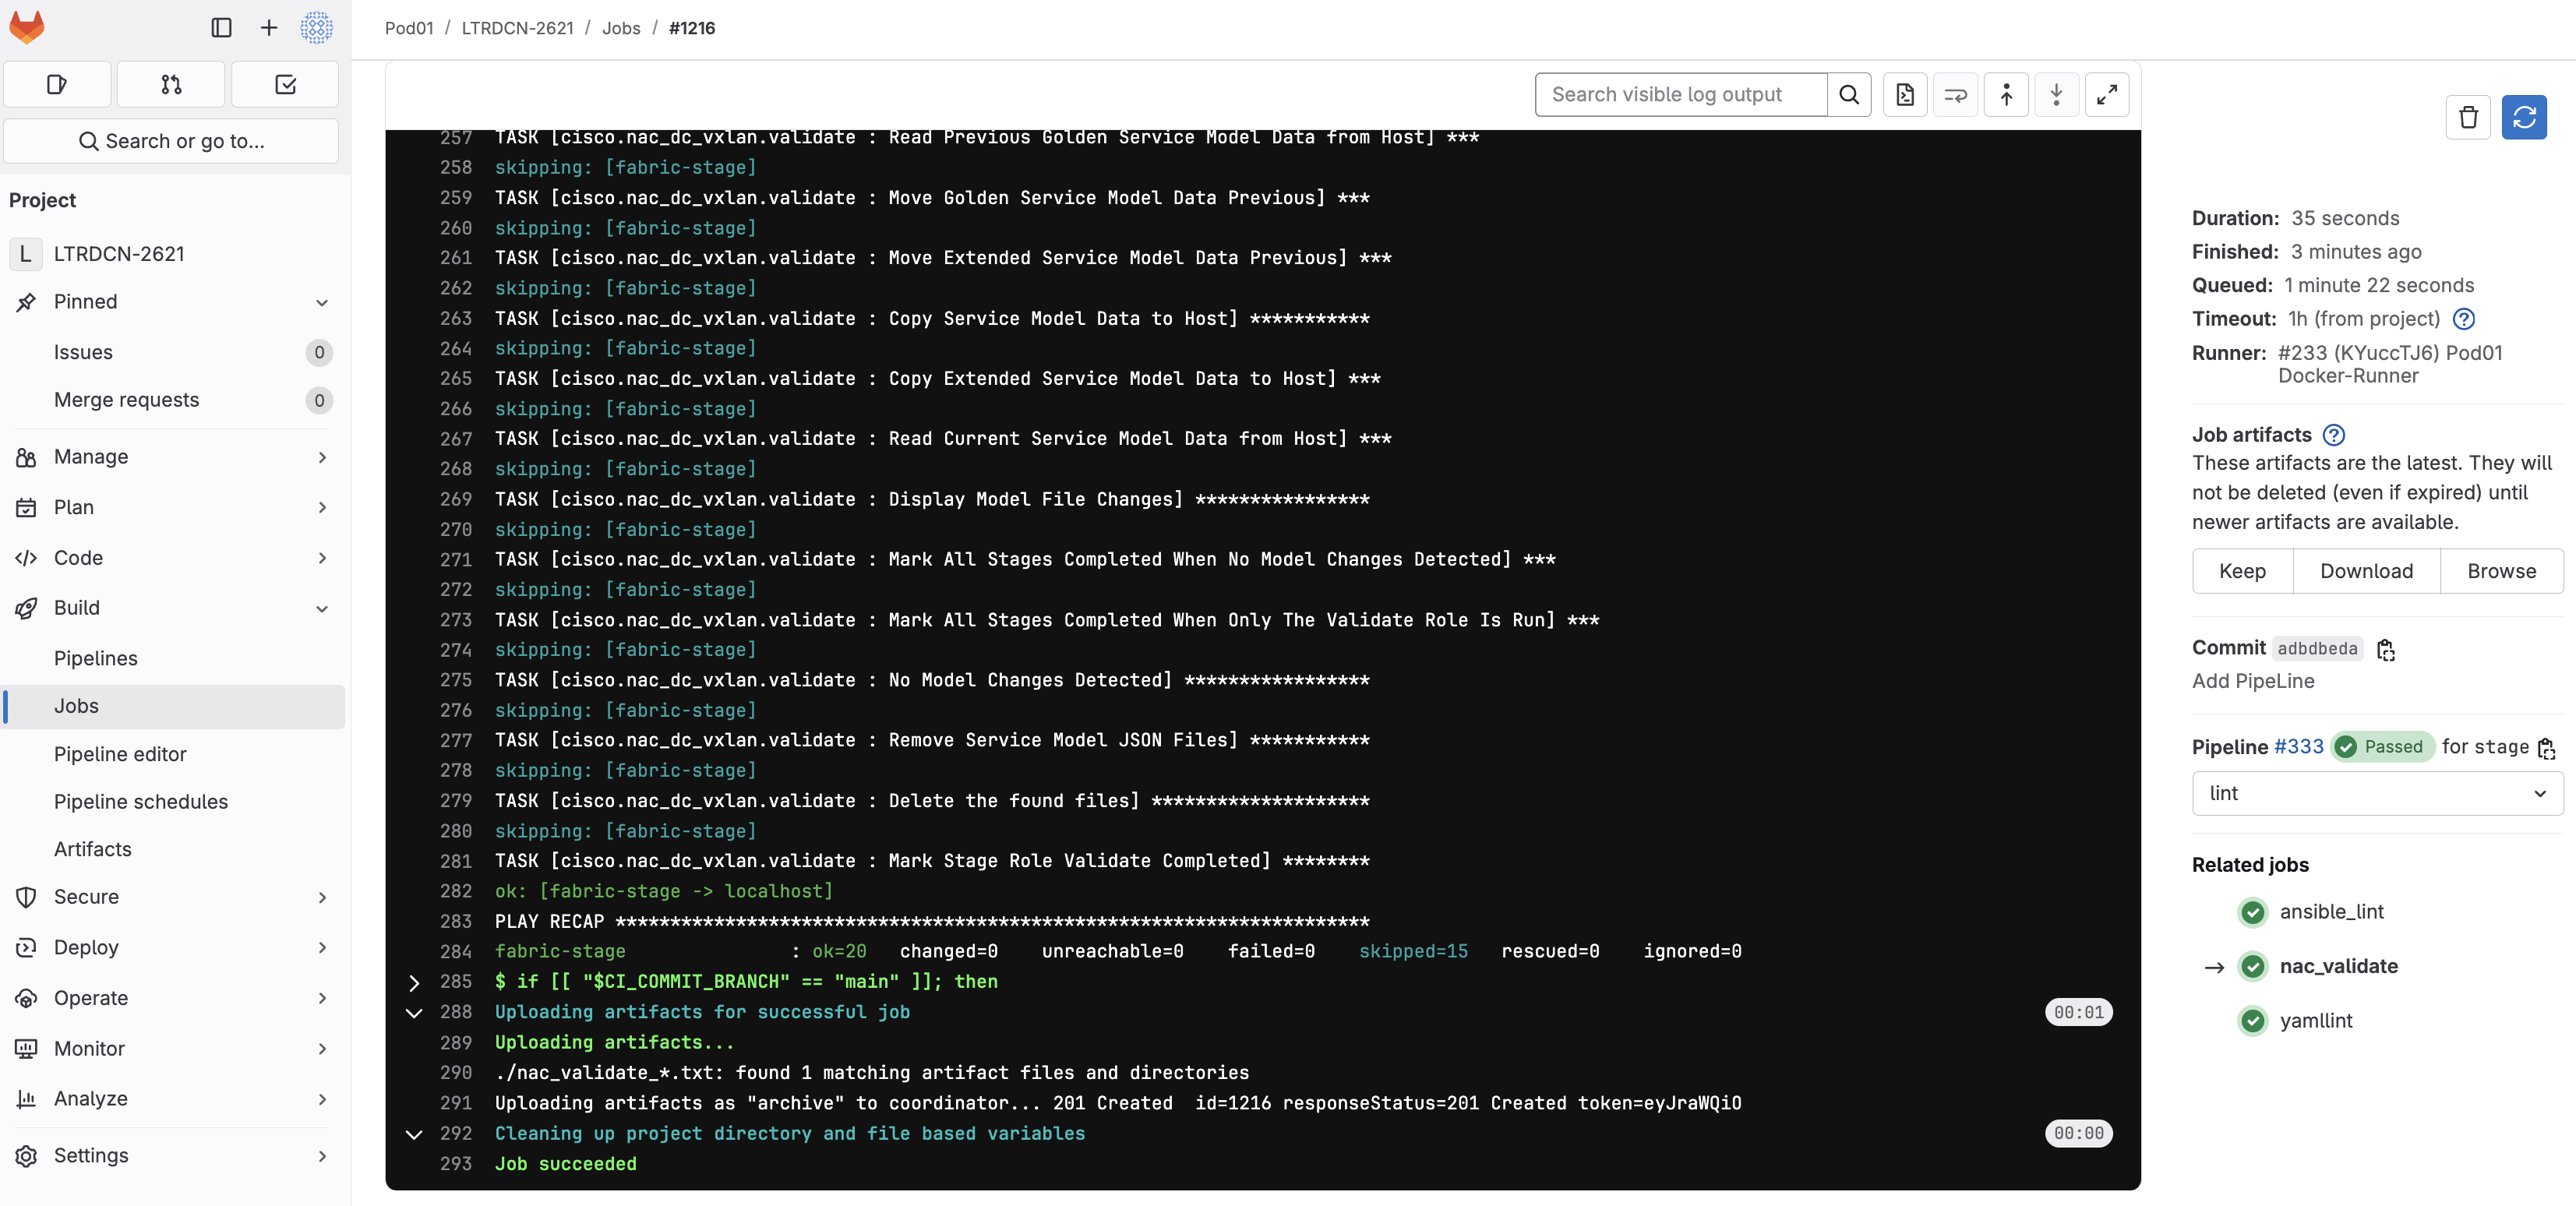The image size is (2576, 1206).
Task: Toggle the left sidebar panel icon
Action: click(x=221, y=28)
